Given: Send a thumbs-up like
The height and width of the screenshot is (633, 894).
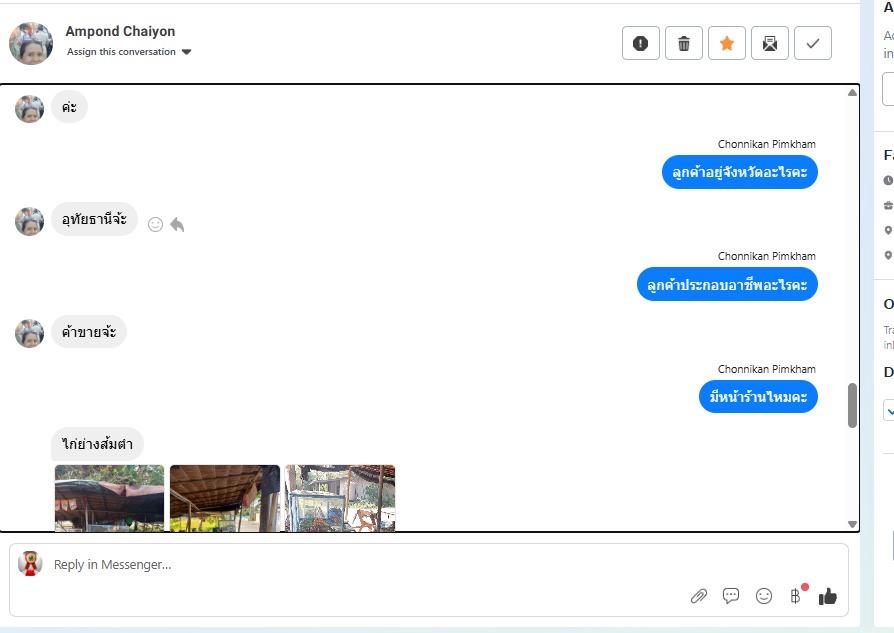Looking at the screenshot, I should (827, 596).
